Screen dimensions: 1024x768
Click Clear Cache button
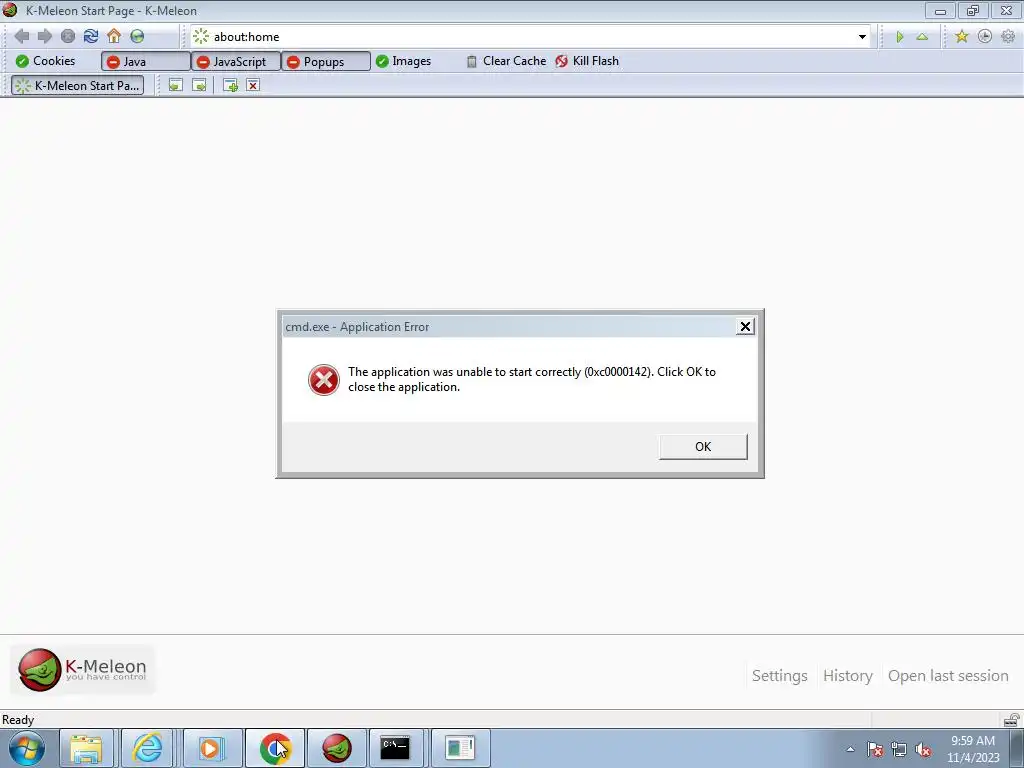point(506,61)
